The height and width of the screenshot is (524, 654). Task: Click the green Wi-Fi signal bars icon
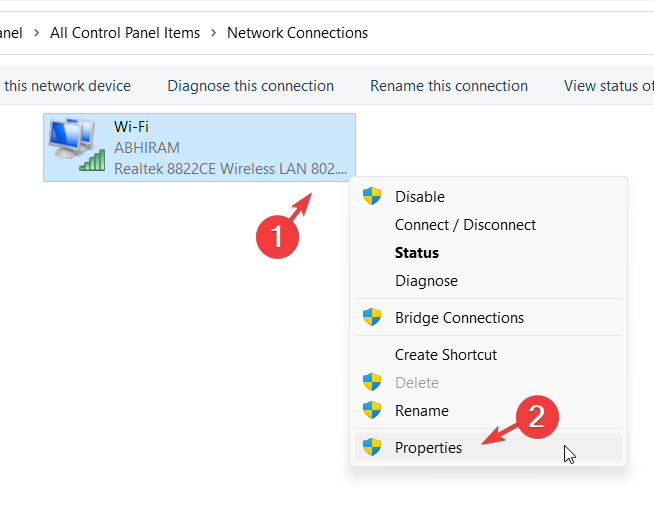tap(92, 161)
